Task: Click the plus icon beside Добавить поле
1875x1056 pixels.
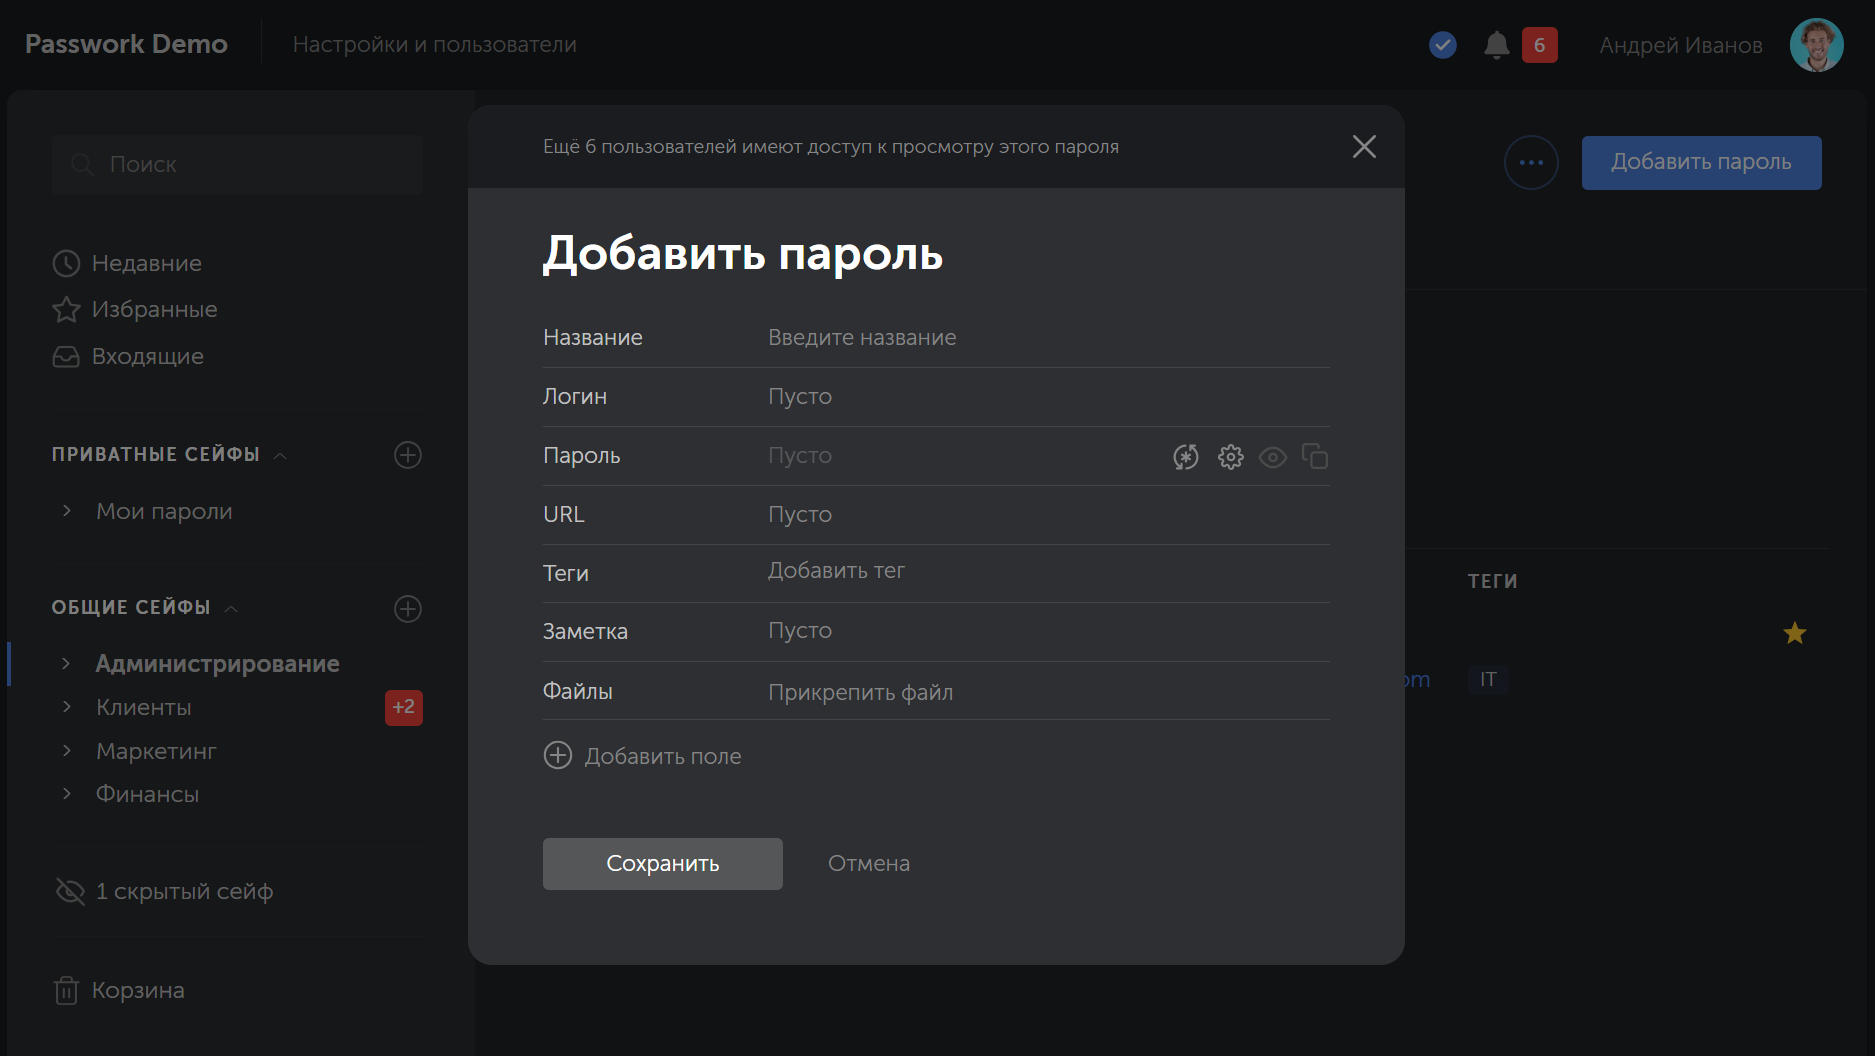Action: [x=558, y=755]
